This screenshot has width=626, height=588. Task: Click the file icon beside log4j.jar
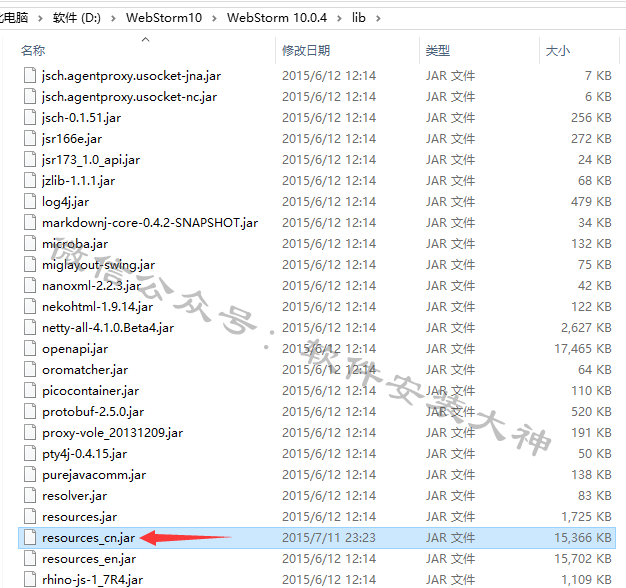[30, 202]
